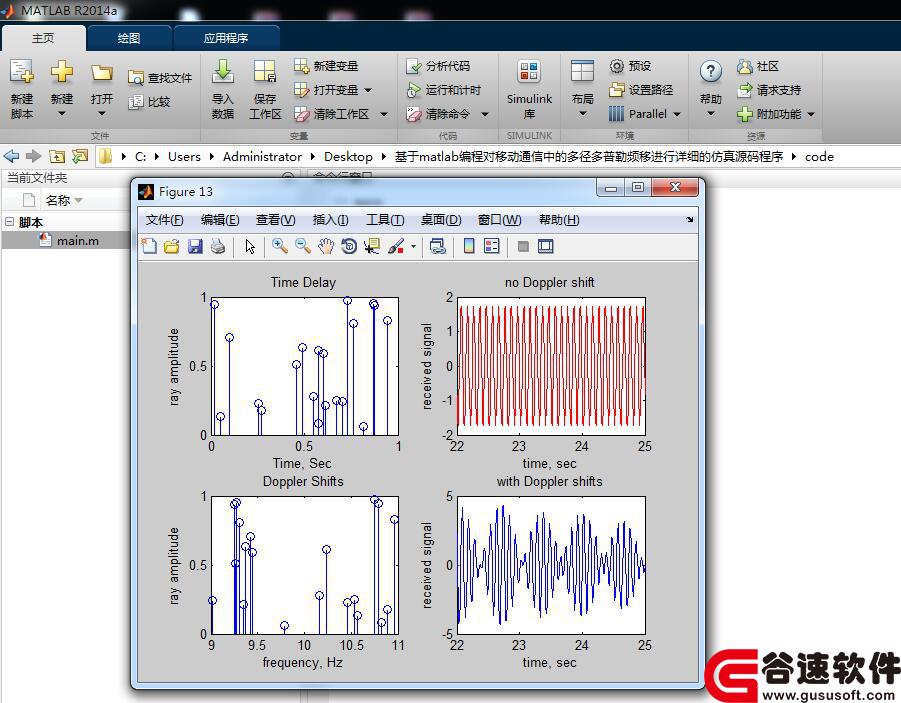This screenshot has width=901, height=703.
Task: Click New Variable (新建变量) button
Action: tap(326, 66)
